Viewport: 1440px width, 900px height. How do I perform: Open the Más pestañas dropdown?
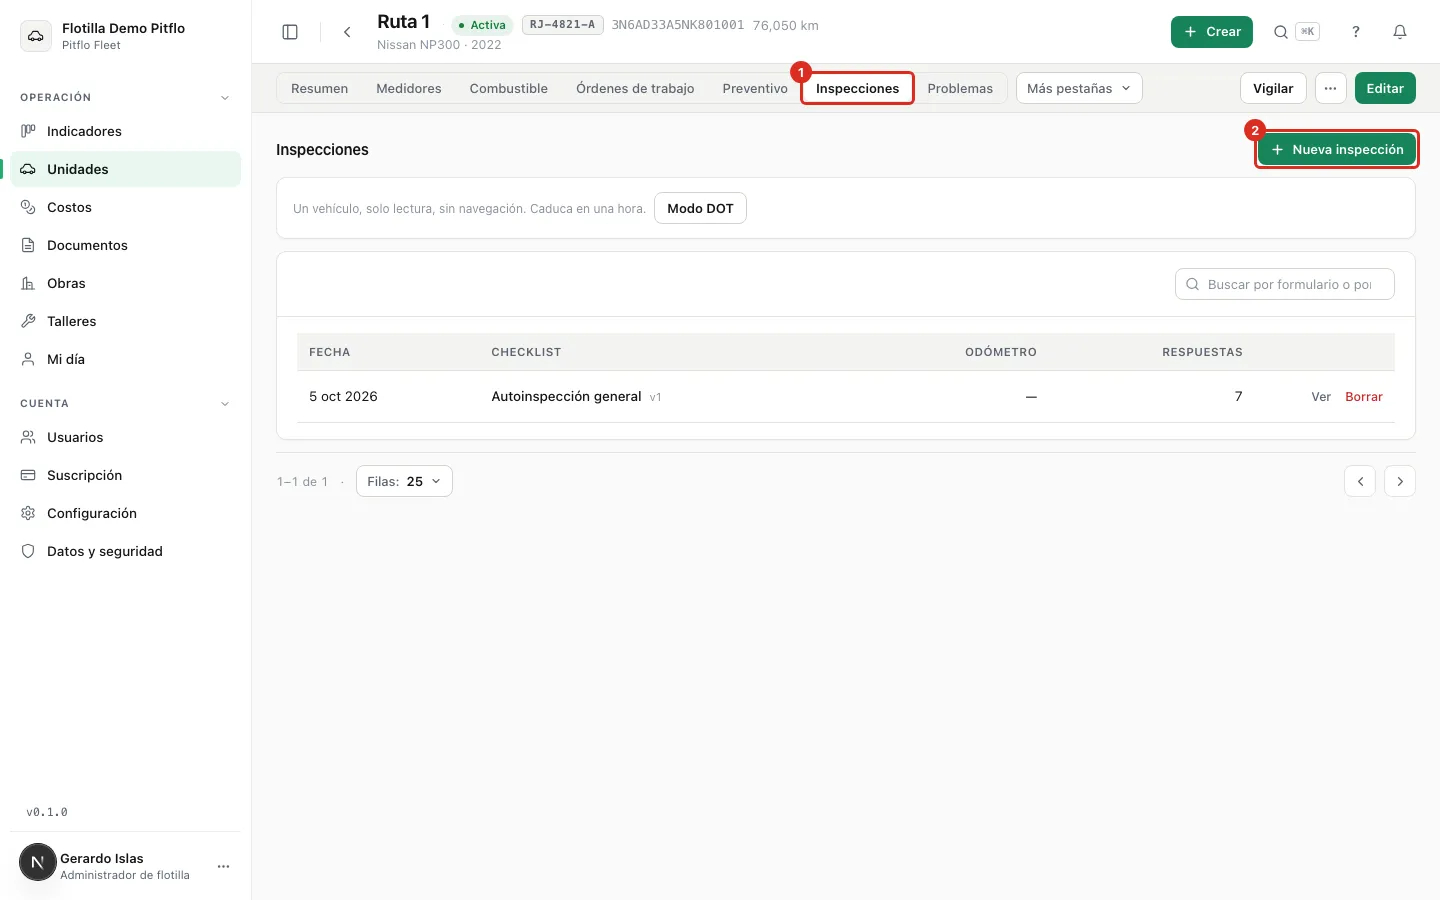[x=1079, y=88]
